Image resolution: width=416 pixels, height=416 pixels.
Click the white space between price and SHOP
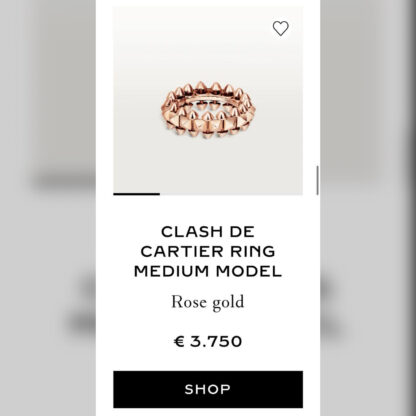click(x=208, y=360)
